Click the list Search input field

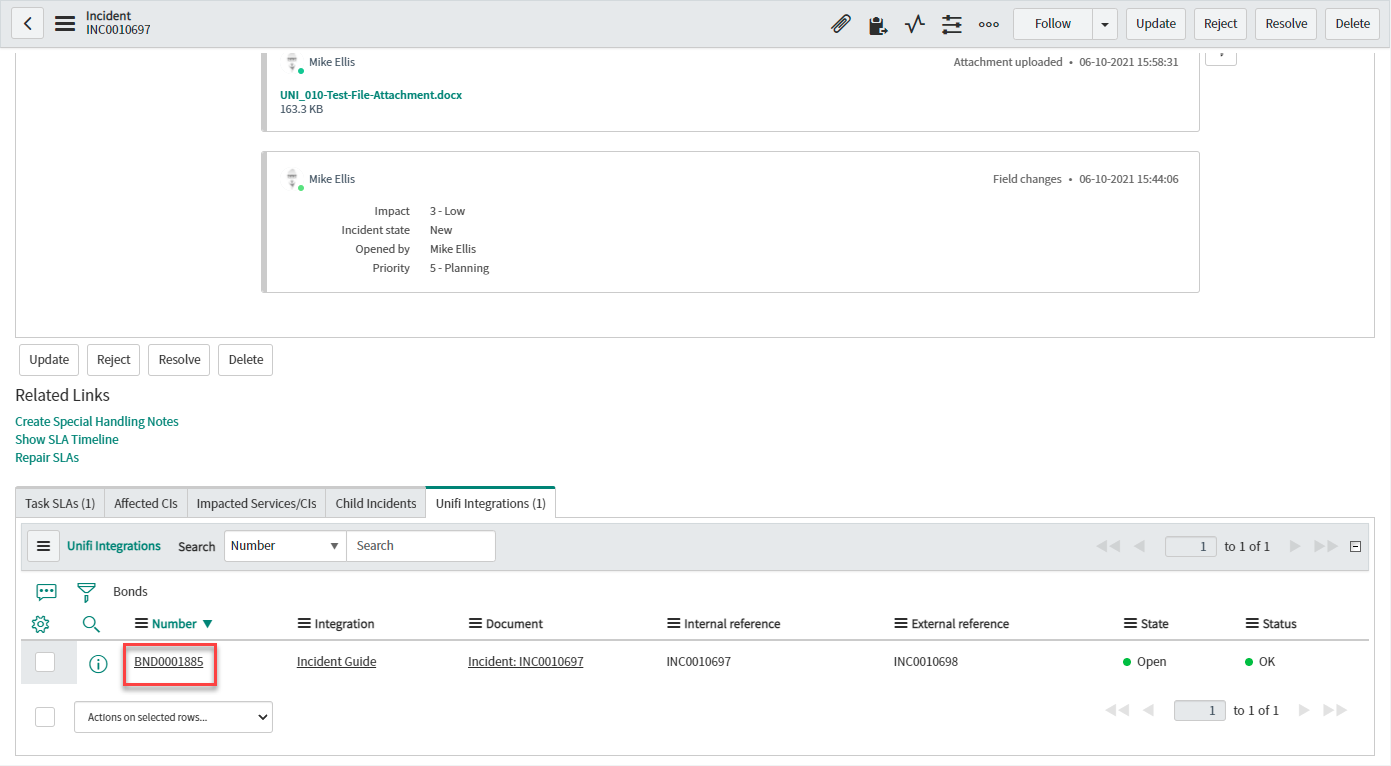[x=420, y=546]
